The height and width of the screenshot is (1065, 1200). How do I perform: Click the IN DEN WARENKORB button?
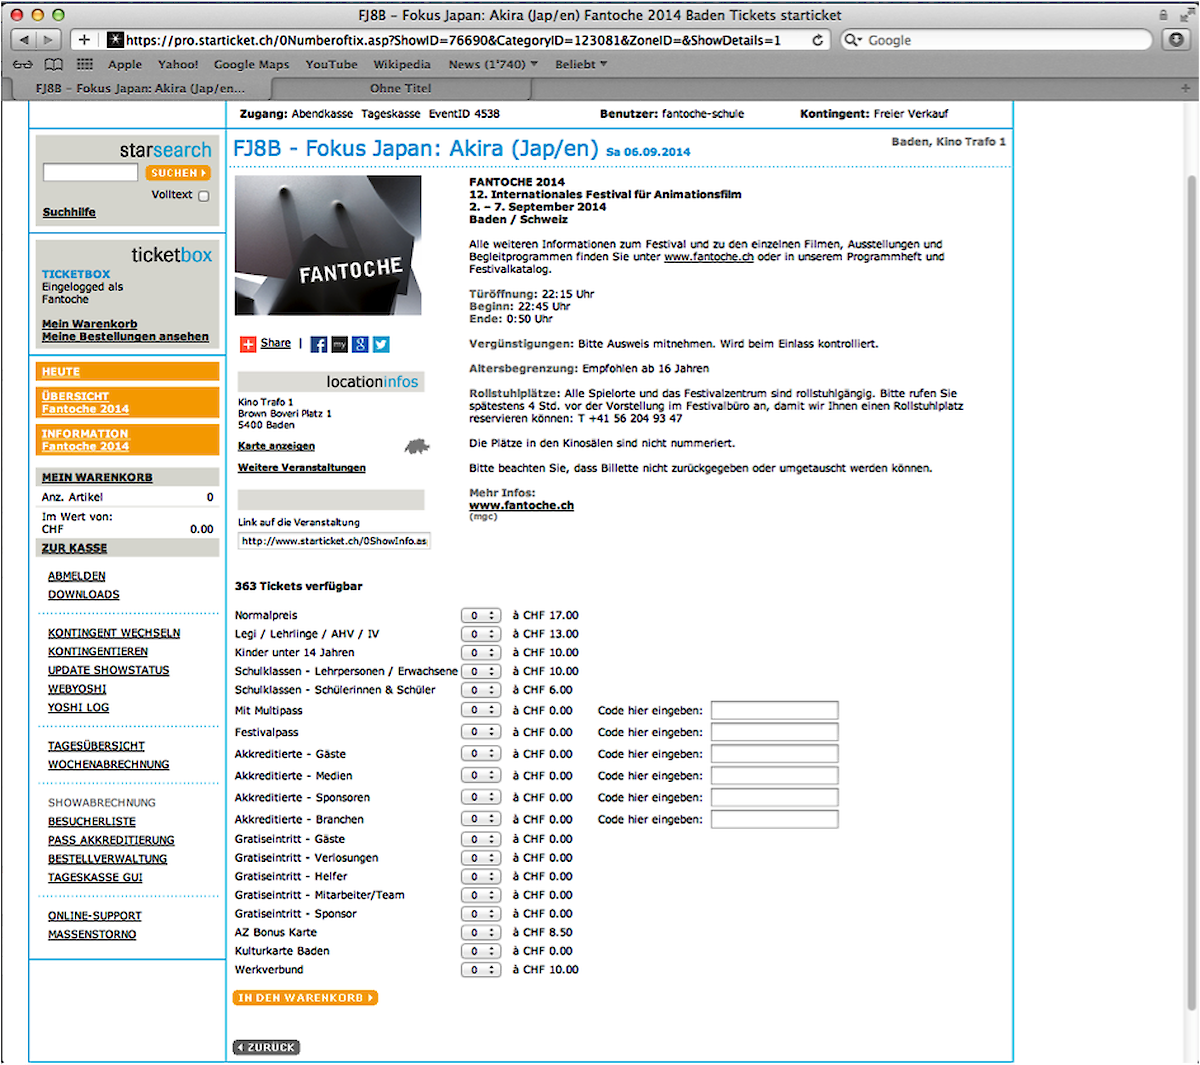click(306, 998)
